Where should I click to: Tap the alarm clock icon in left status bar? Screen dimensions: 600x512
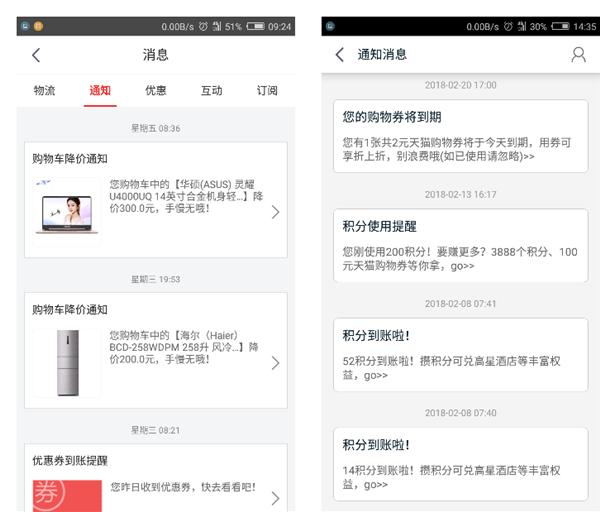203,26
